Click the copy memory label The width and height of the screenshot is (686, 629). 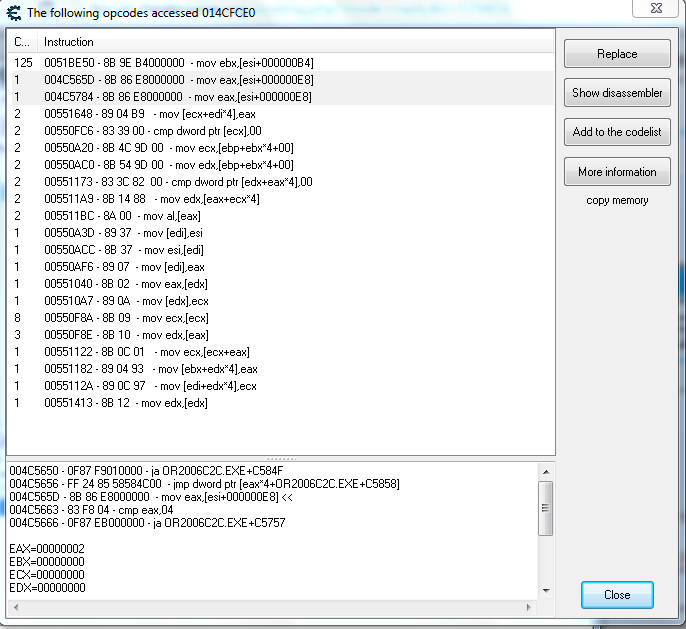pos(617,200)
